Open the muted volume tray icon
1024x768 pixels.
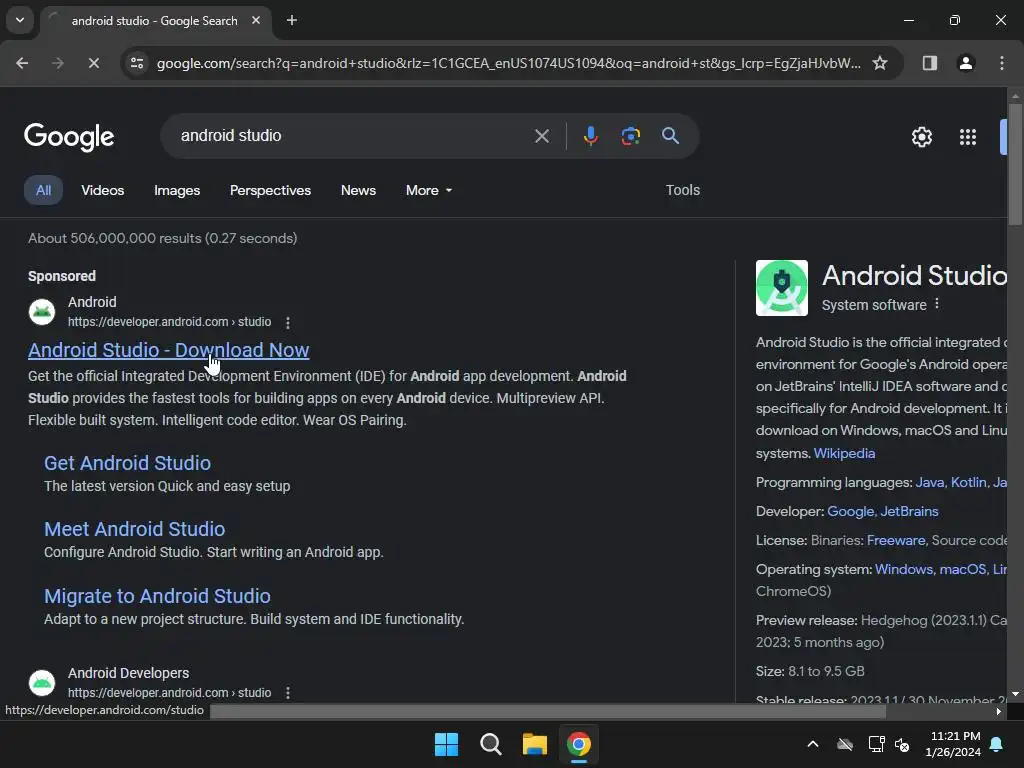(903, 744)
